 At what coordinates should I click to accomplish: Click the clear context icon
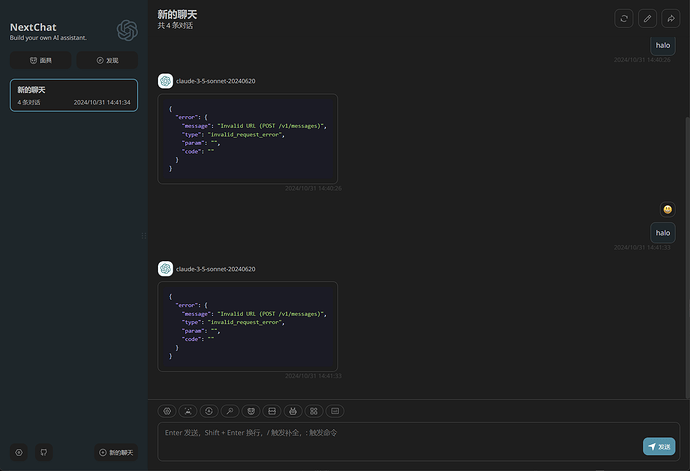[x=272, y=411]
